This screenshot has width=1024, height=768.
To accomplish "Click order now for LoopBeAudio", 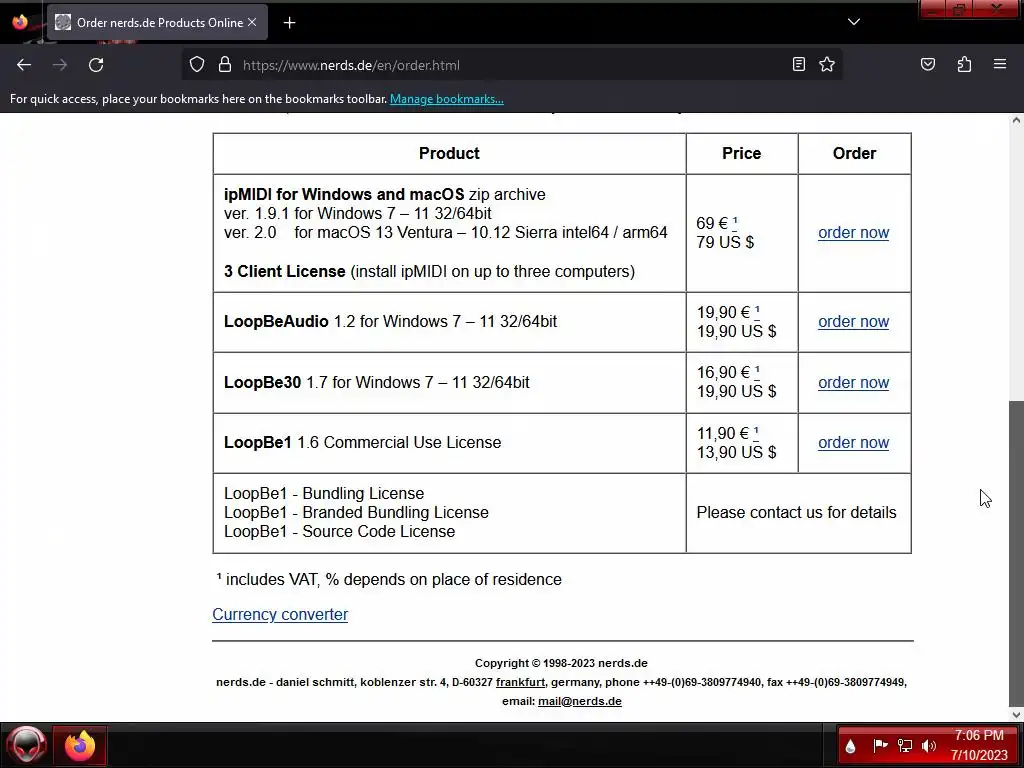I will coord(854,321).
